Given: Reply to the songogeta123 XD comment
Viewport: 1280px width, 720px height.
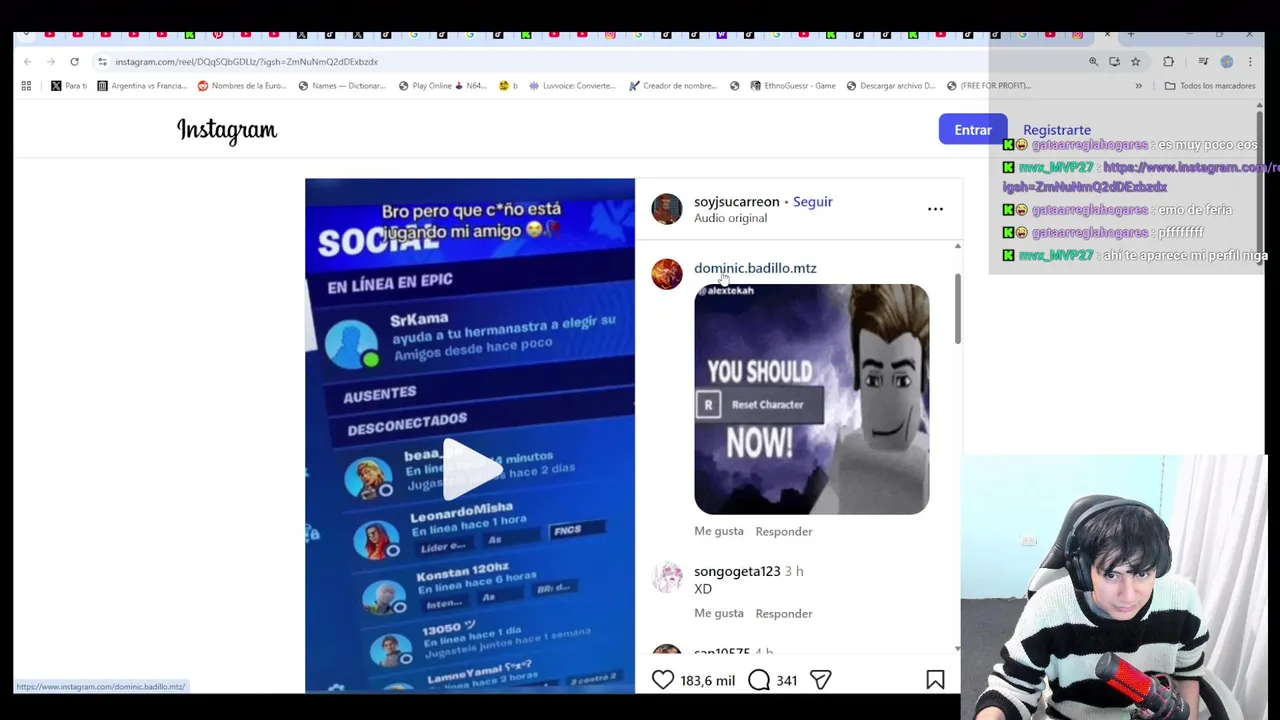Looking at the screenshot, I should 783,613.
